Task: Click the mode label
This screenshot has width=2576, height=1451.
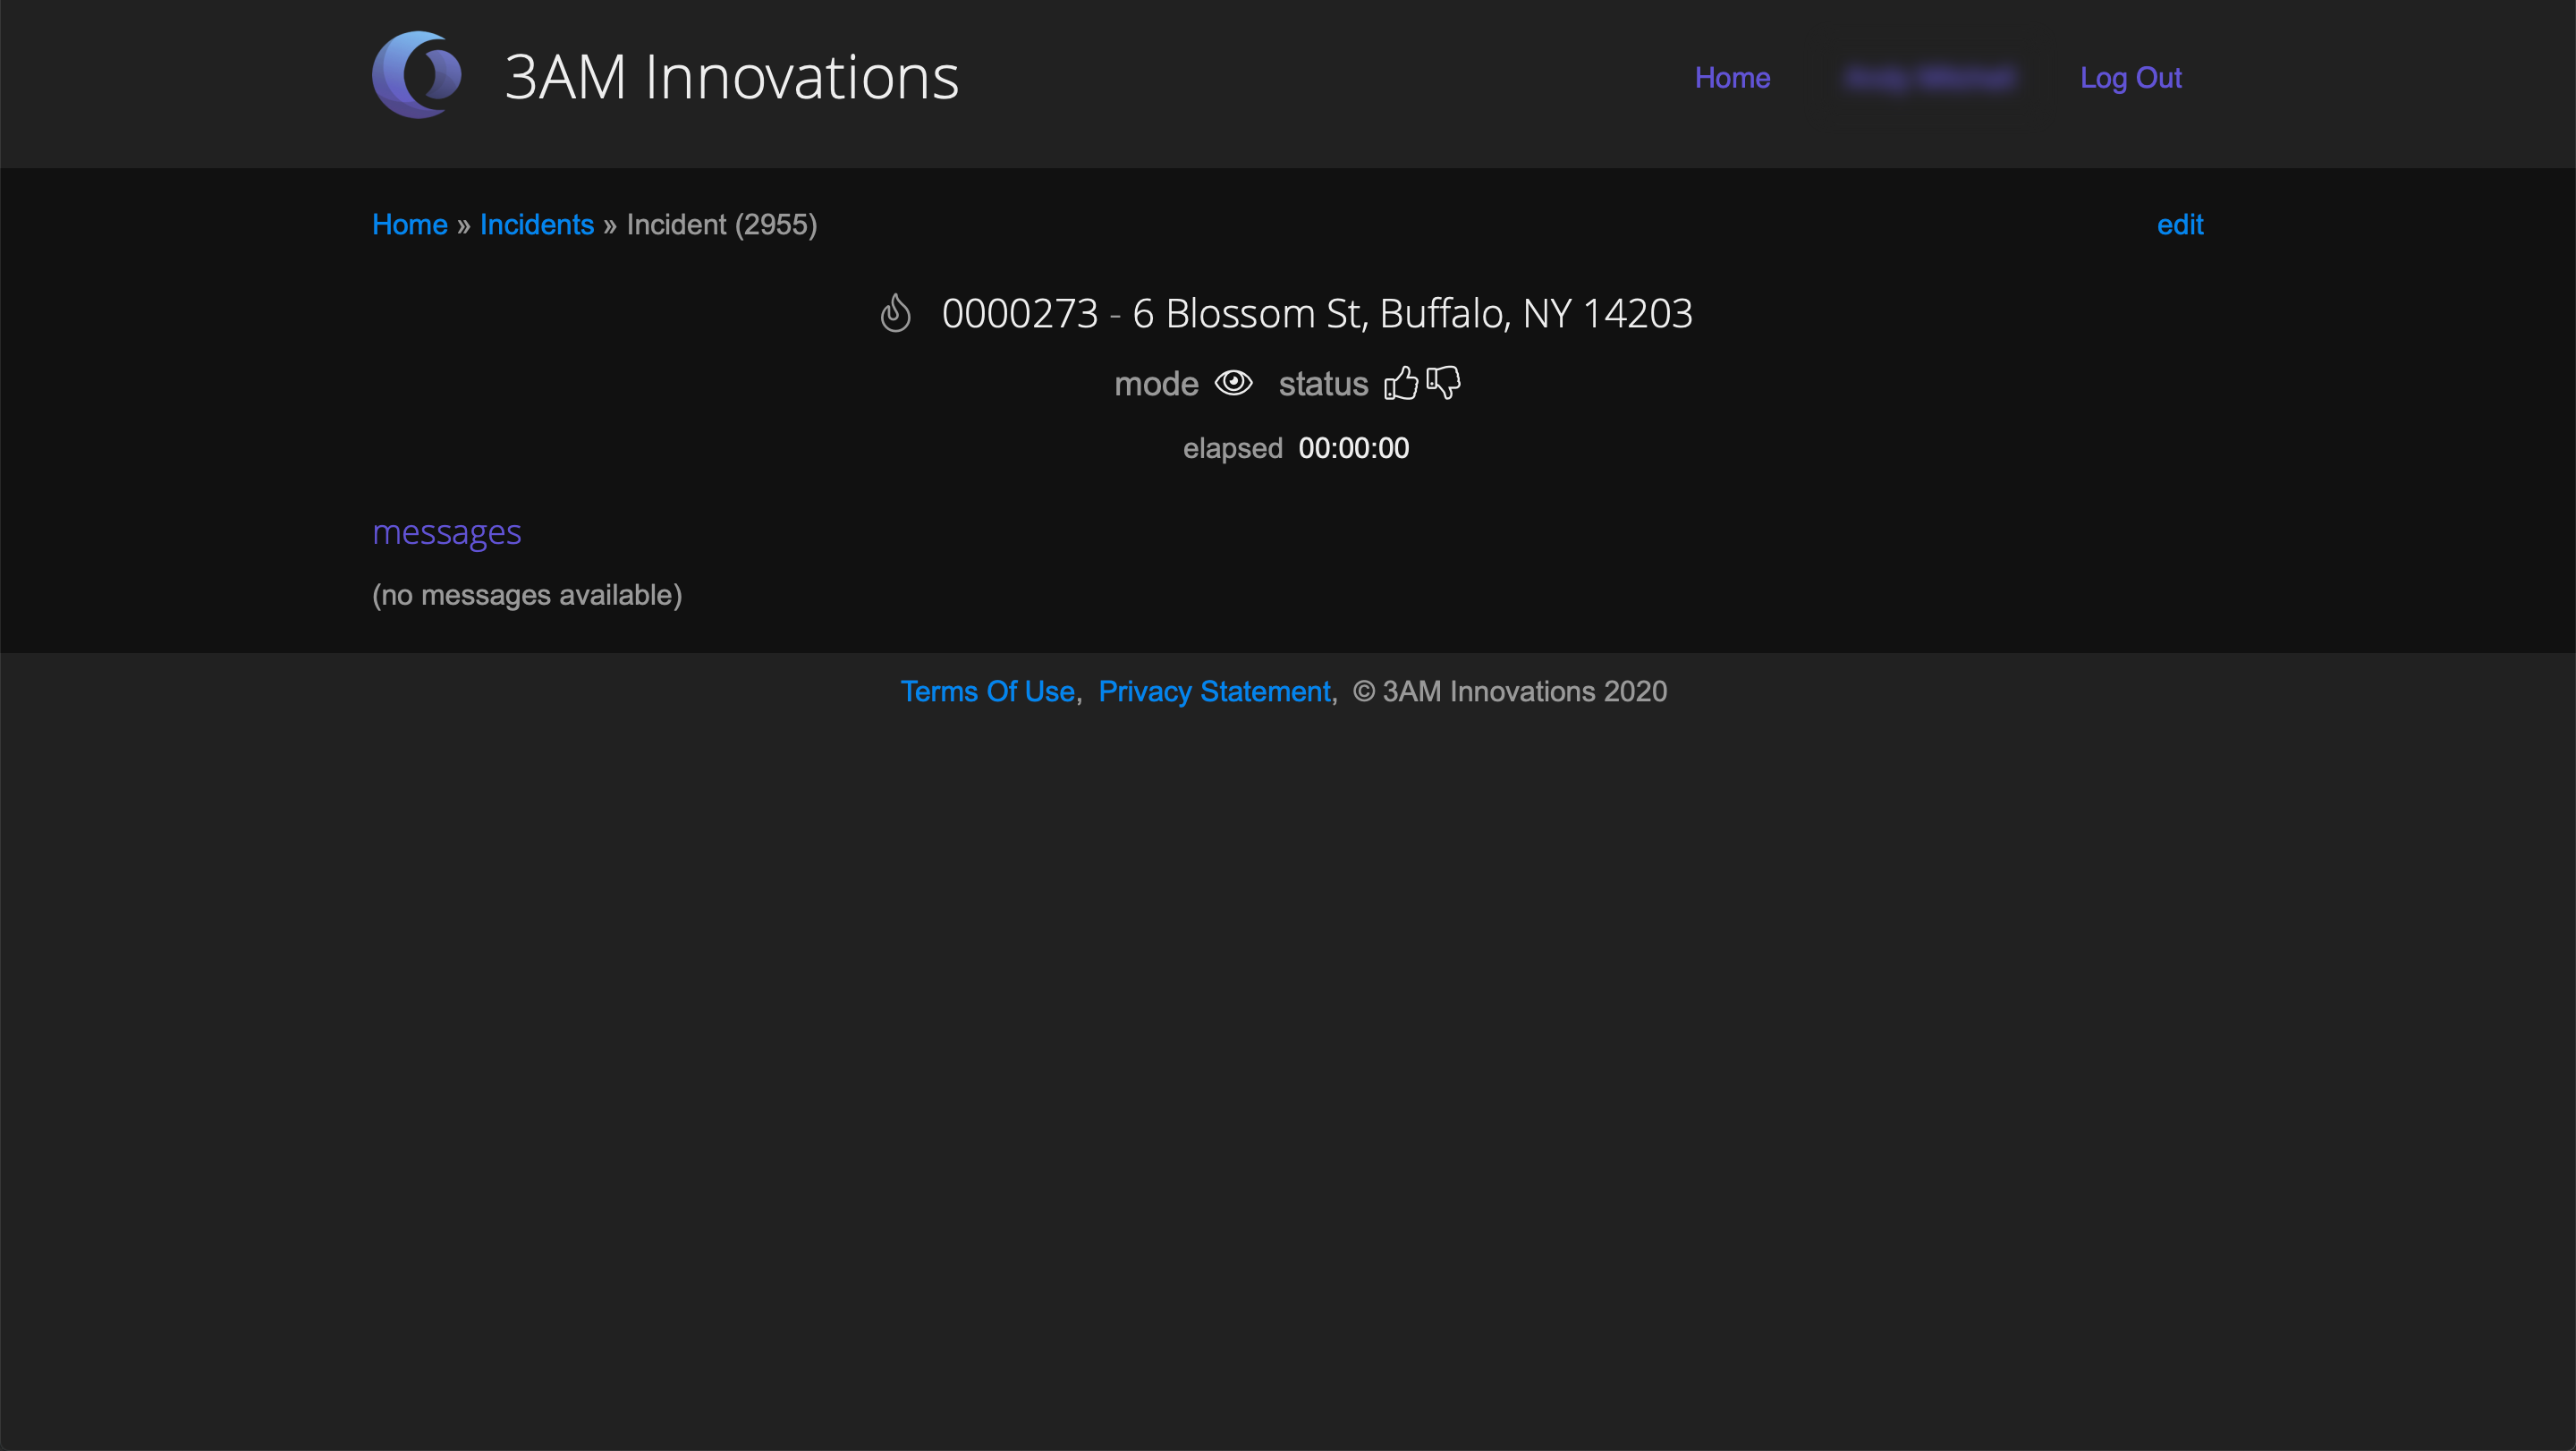Action: coord(1156,384)
